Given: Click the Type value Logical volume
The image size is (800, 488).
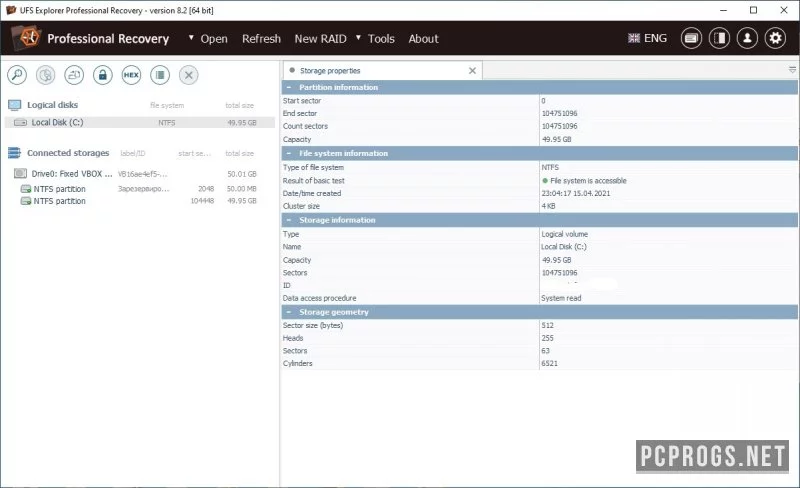Looking at the screenshot, I should point(564,234).
